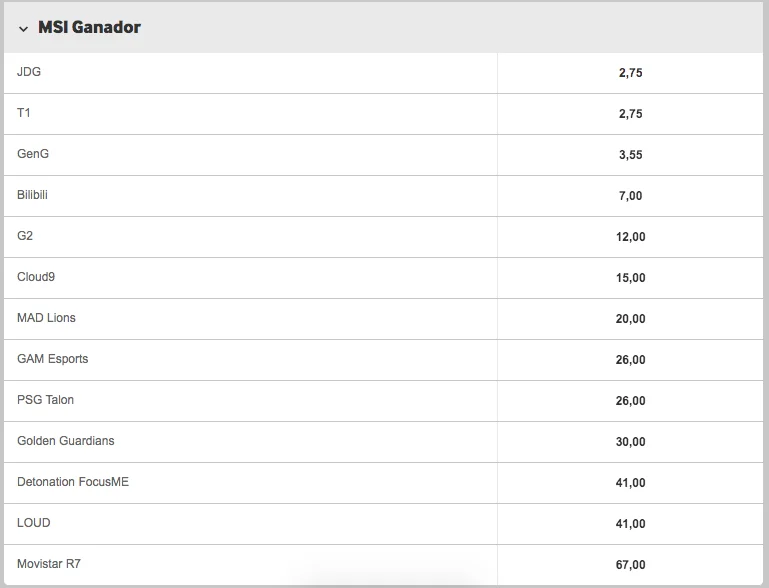Click the Movistar R7 team name
Screen dimensions: 769x588
click(49, 564)
